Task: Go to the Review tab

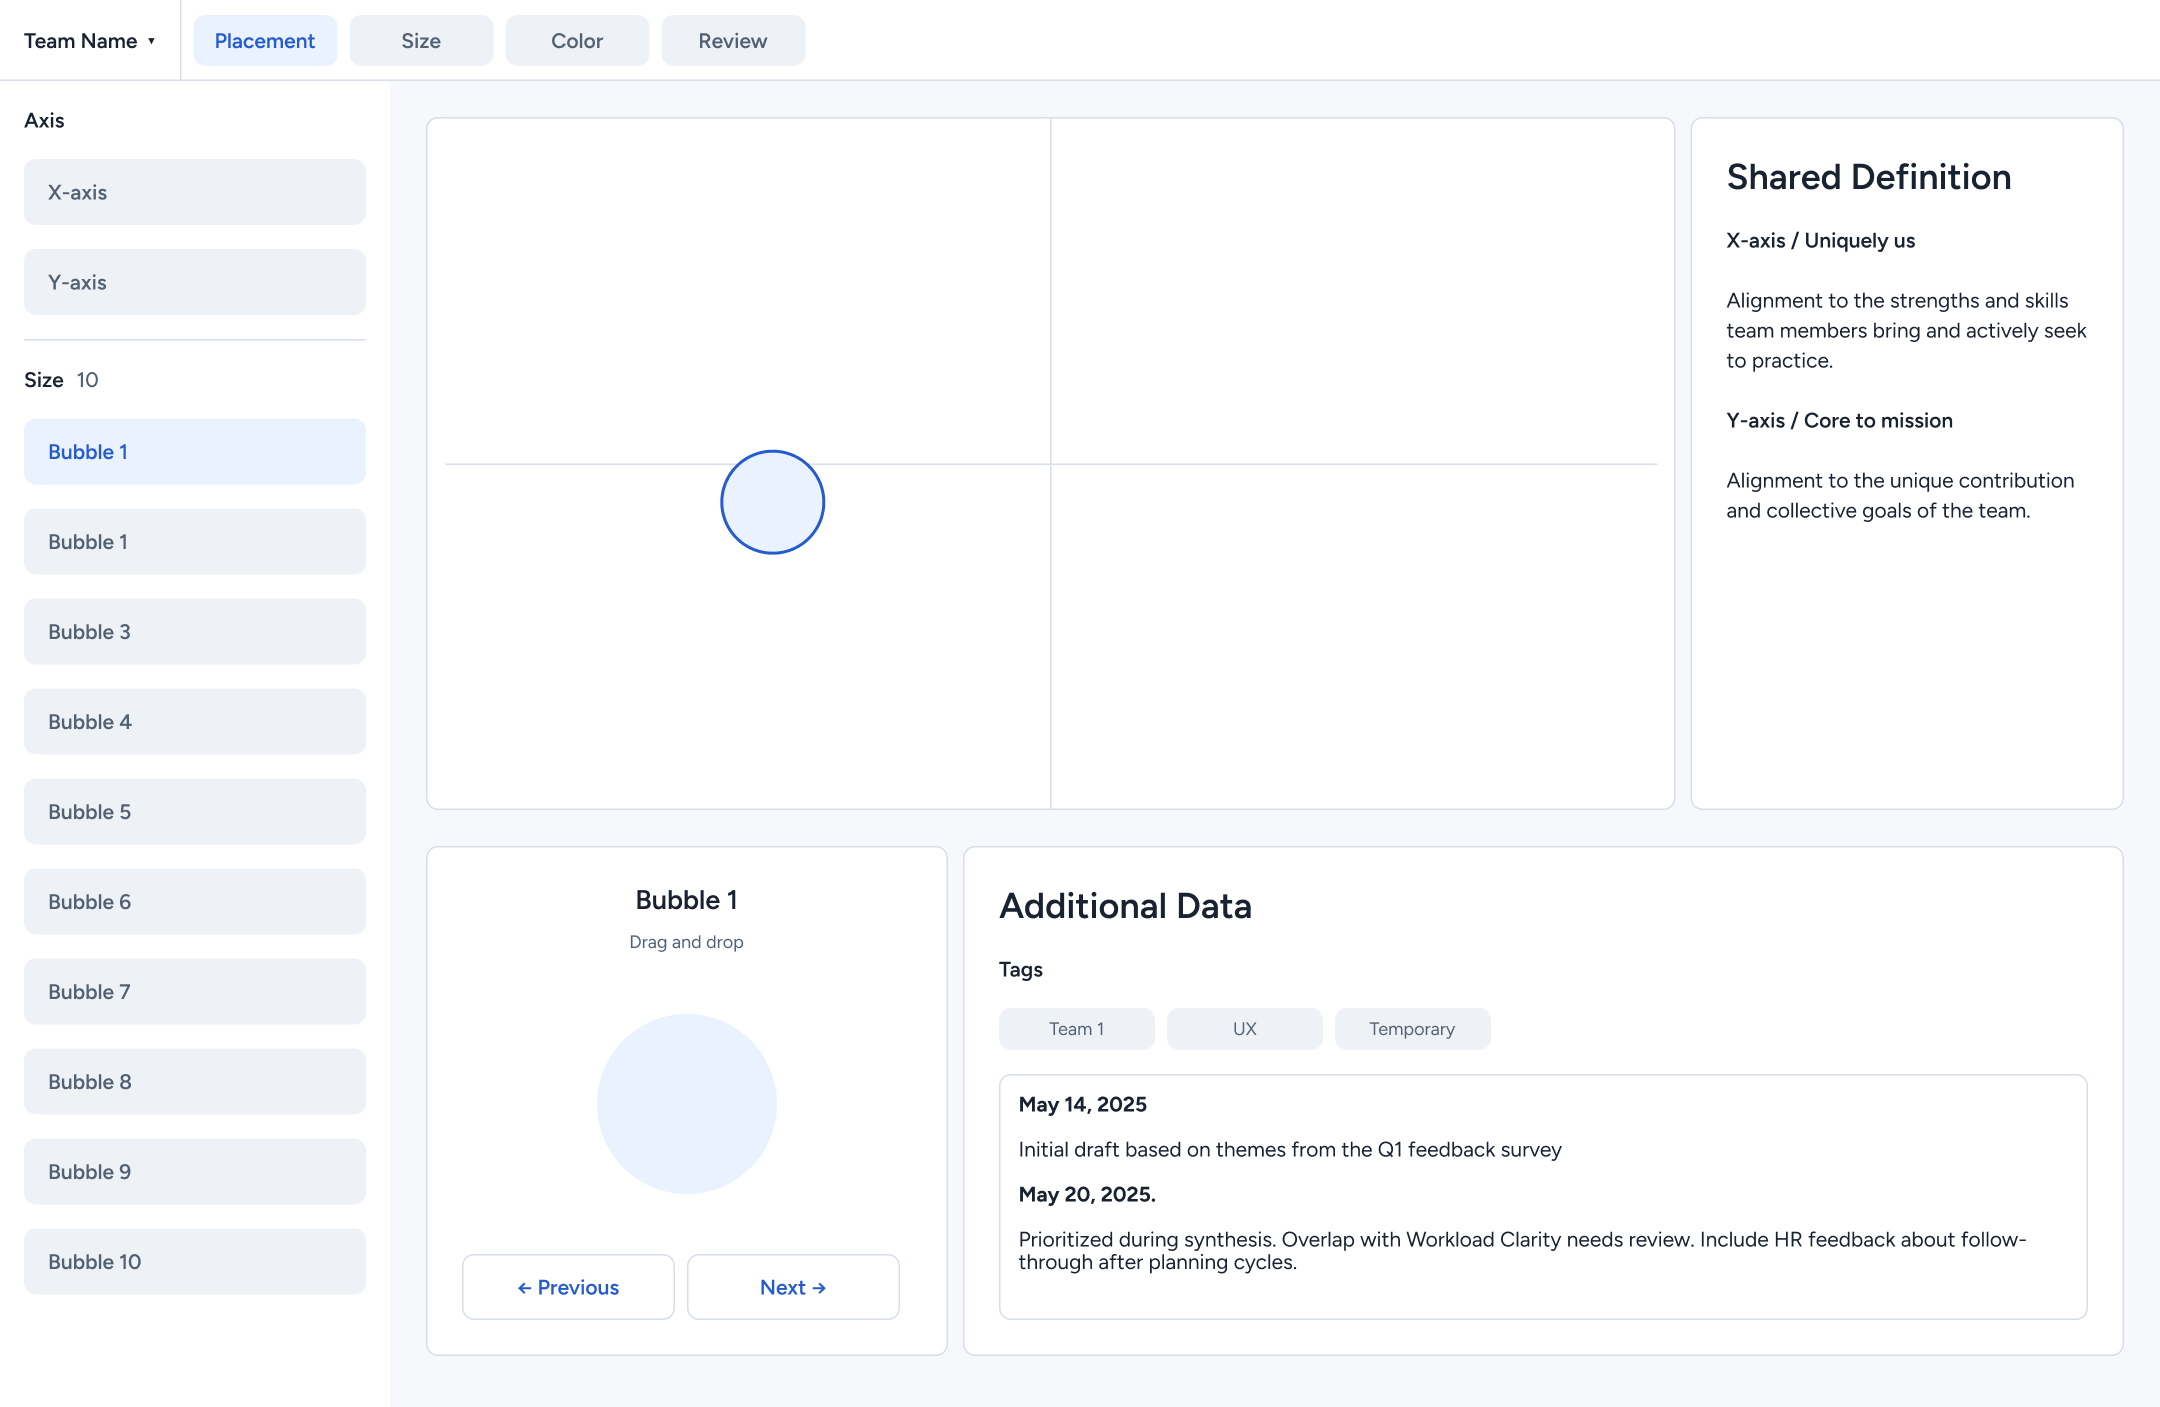Action: click(x=733, y=41)
